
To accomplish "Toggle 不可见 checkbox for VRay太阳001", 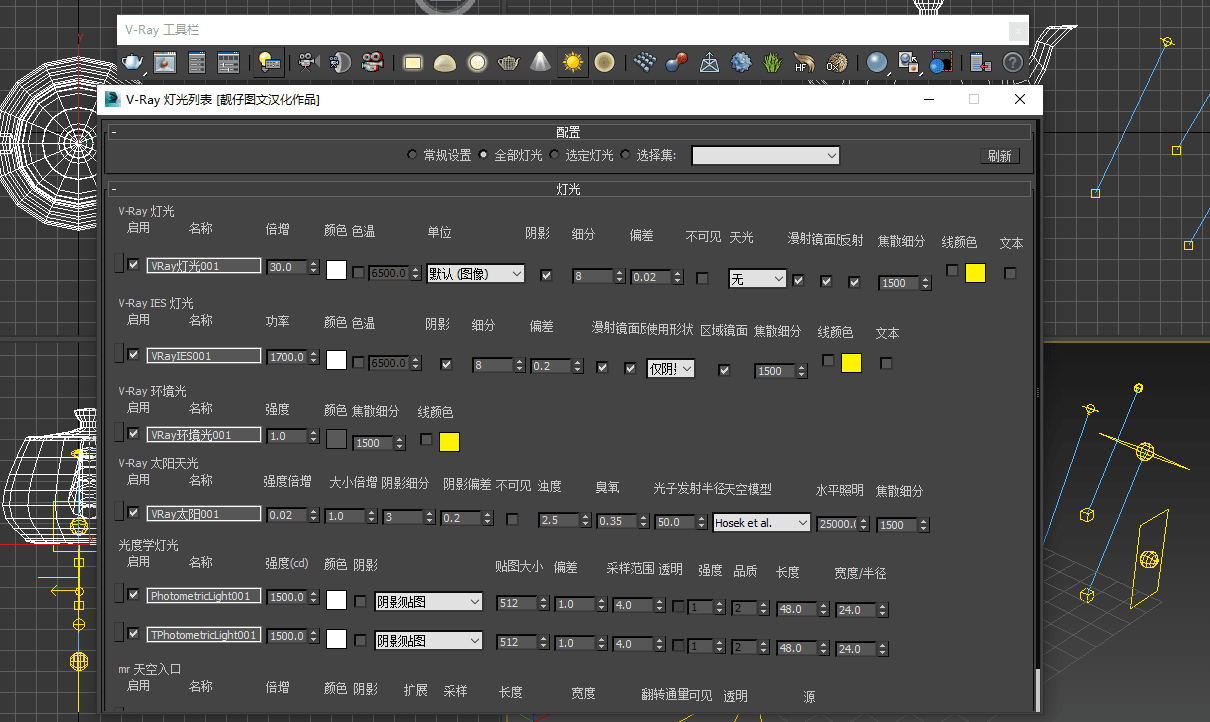I will coord(513,519).
